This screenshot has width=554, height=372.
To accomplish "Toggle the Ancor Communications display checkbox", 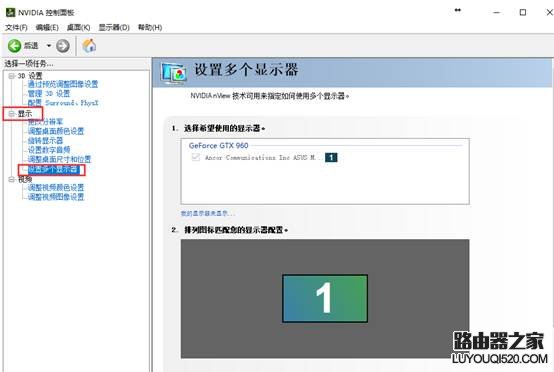I will pos(196,157).
